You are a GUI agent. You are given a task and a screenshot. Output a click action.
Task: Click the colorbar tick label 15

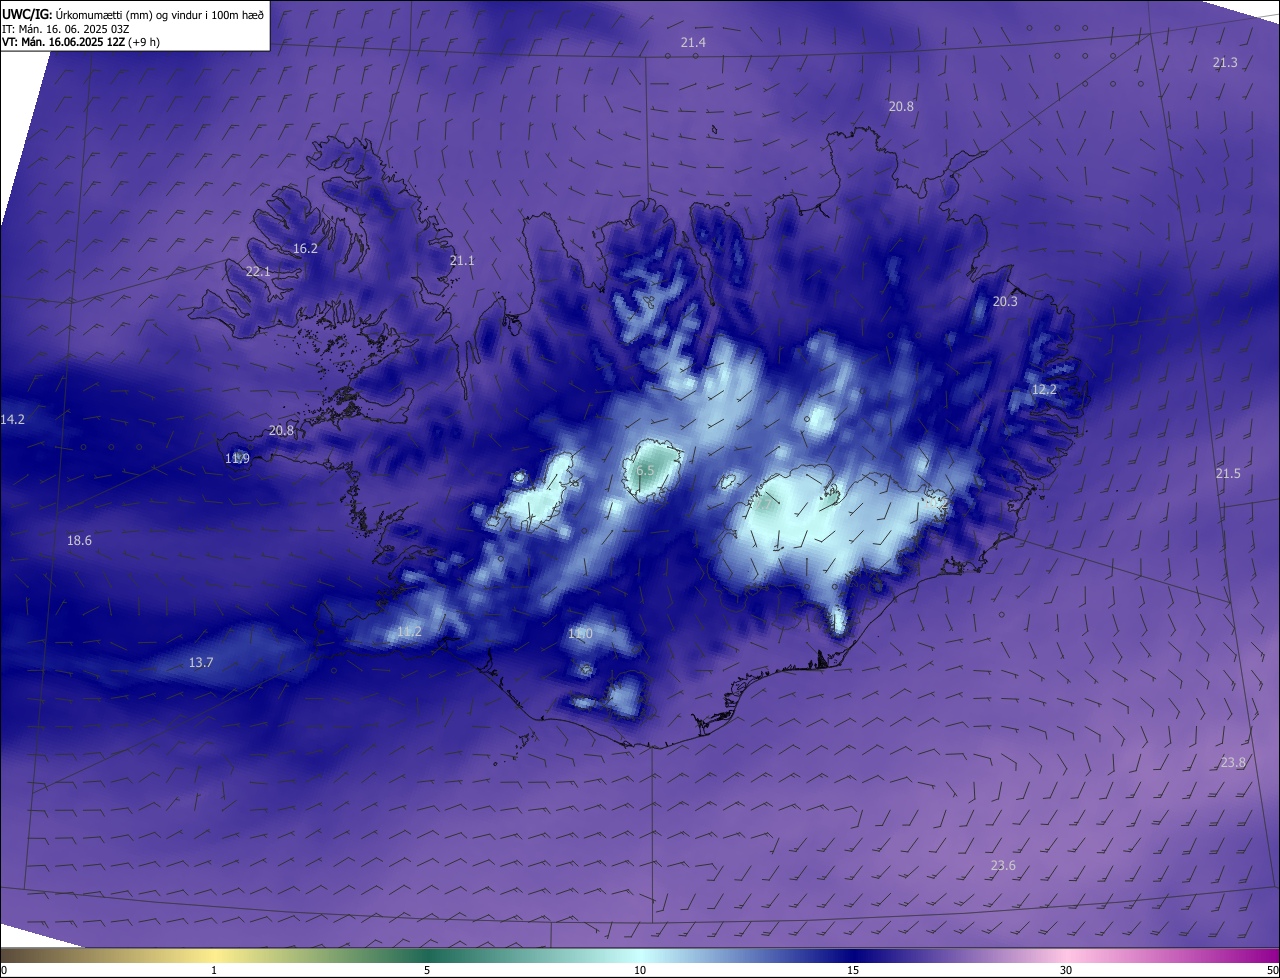(x=853, y=970)
